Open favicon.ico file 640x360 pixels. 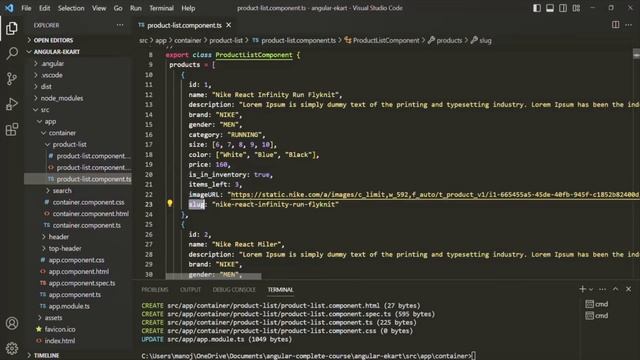(x=60, y=329)
